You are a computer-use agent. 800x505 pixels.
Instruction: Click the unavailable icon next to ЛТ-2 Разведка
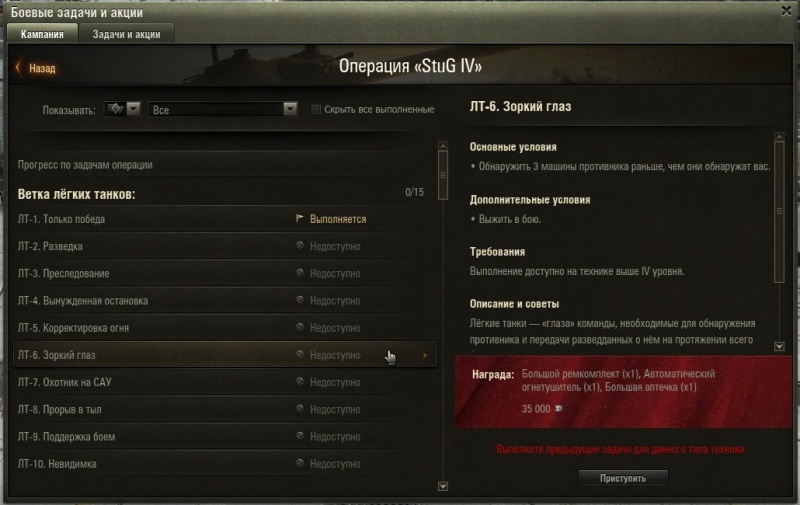pos(300,245)
